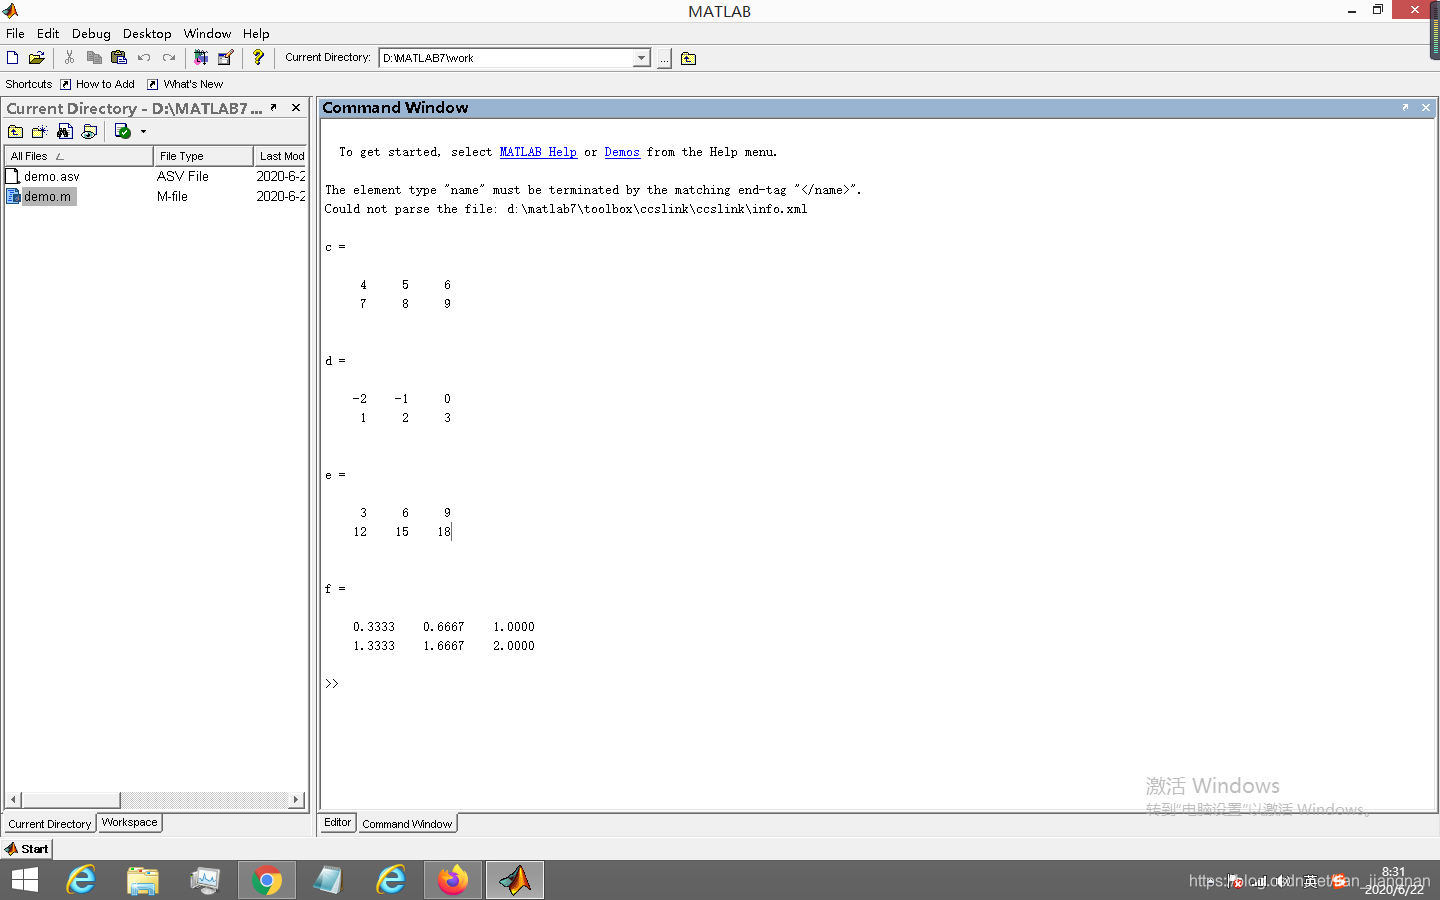Screen dimensions: 1440x900
Task: Sort by All Files column header
Action: click(x=79, y=156)
